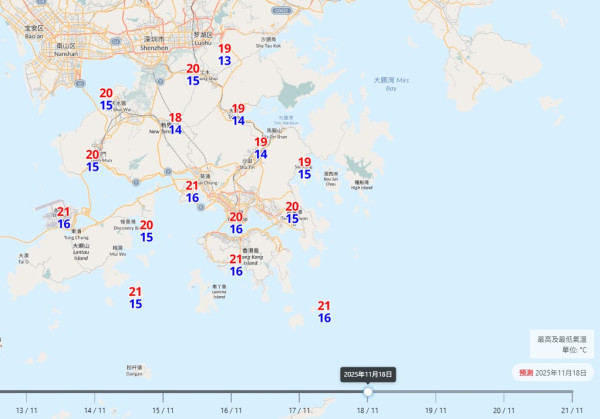Click the Nanshan district label
600x419 pixels.
click(66, 50)
